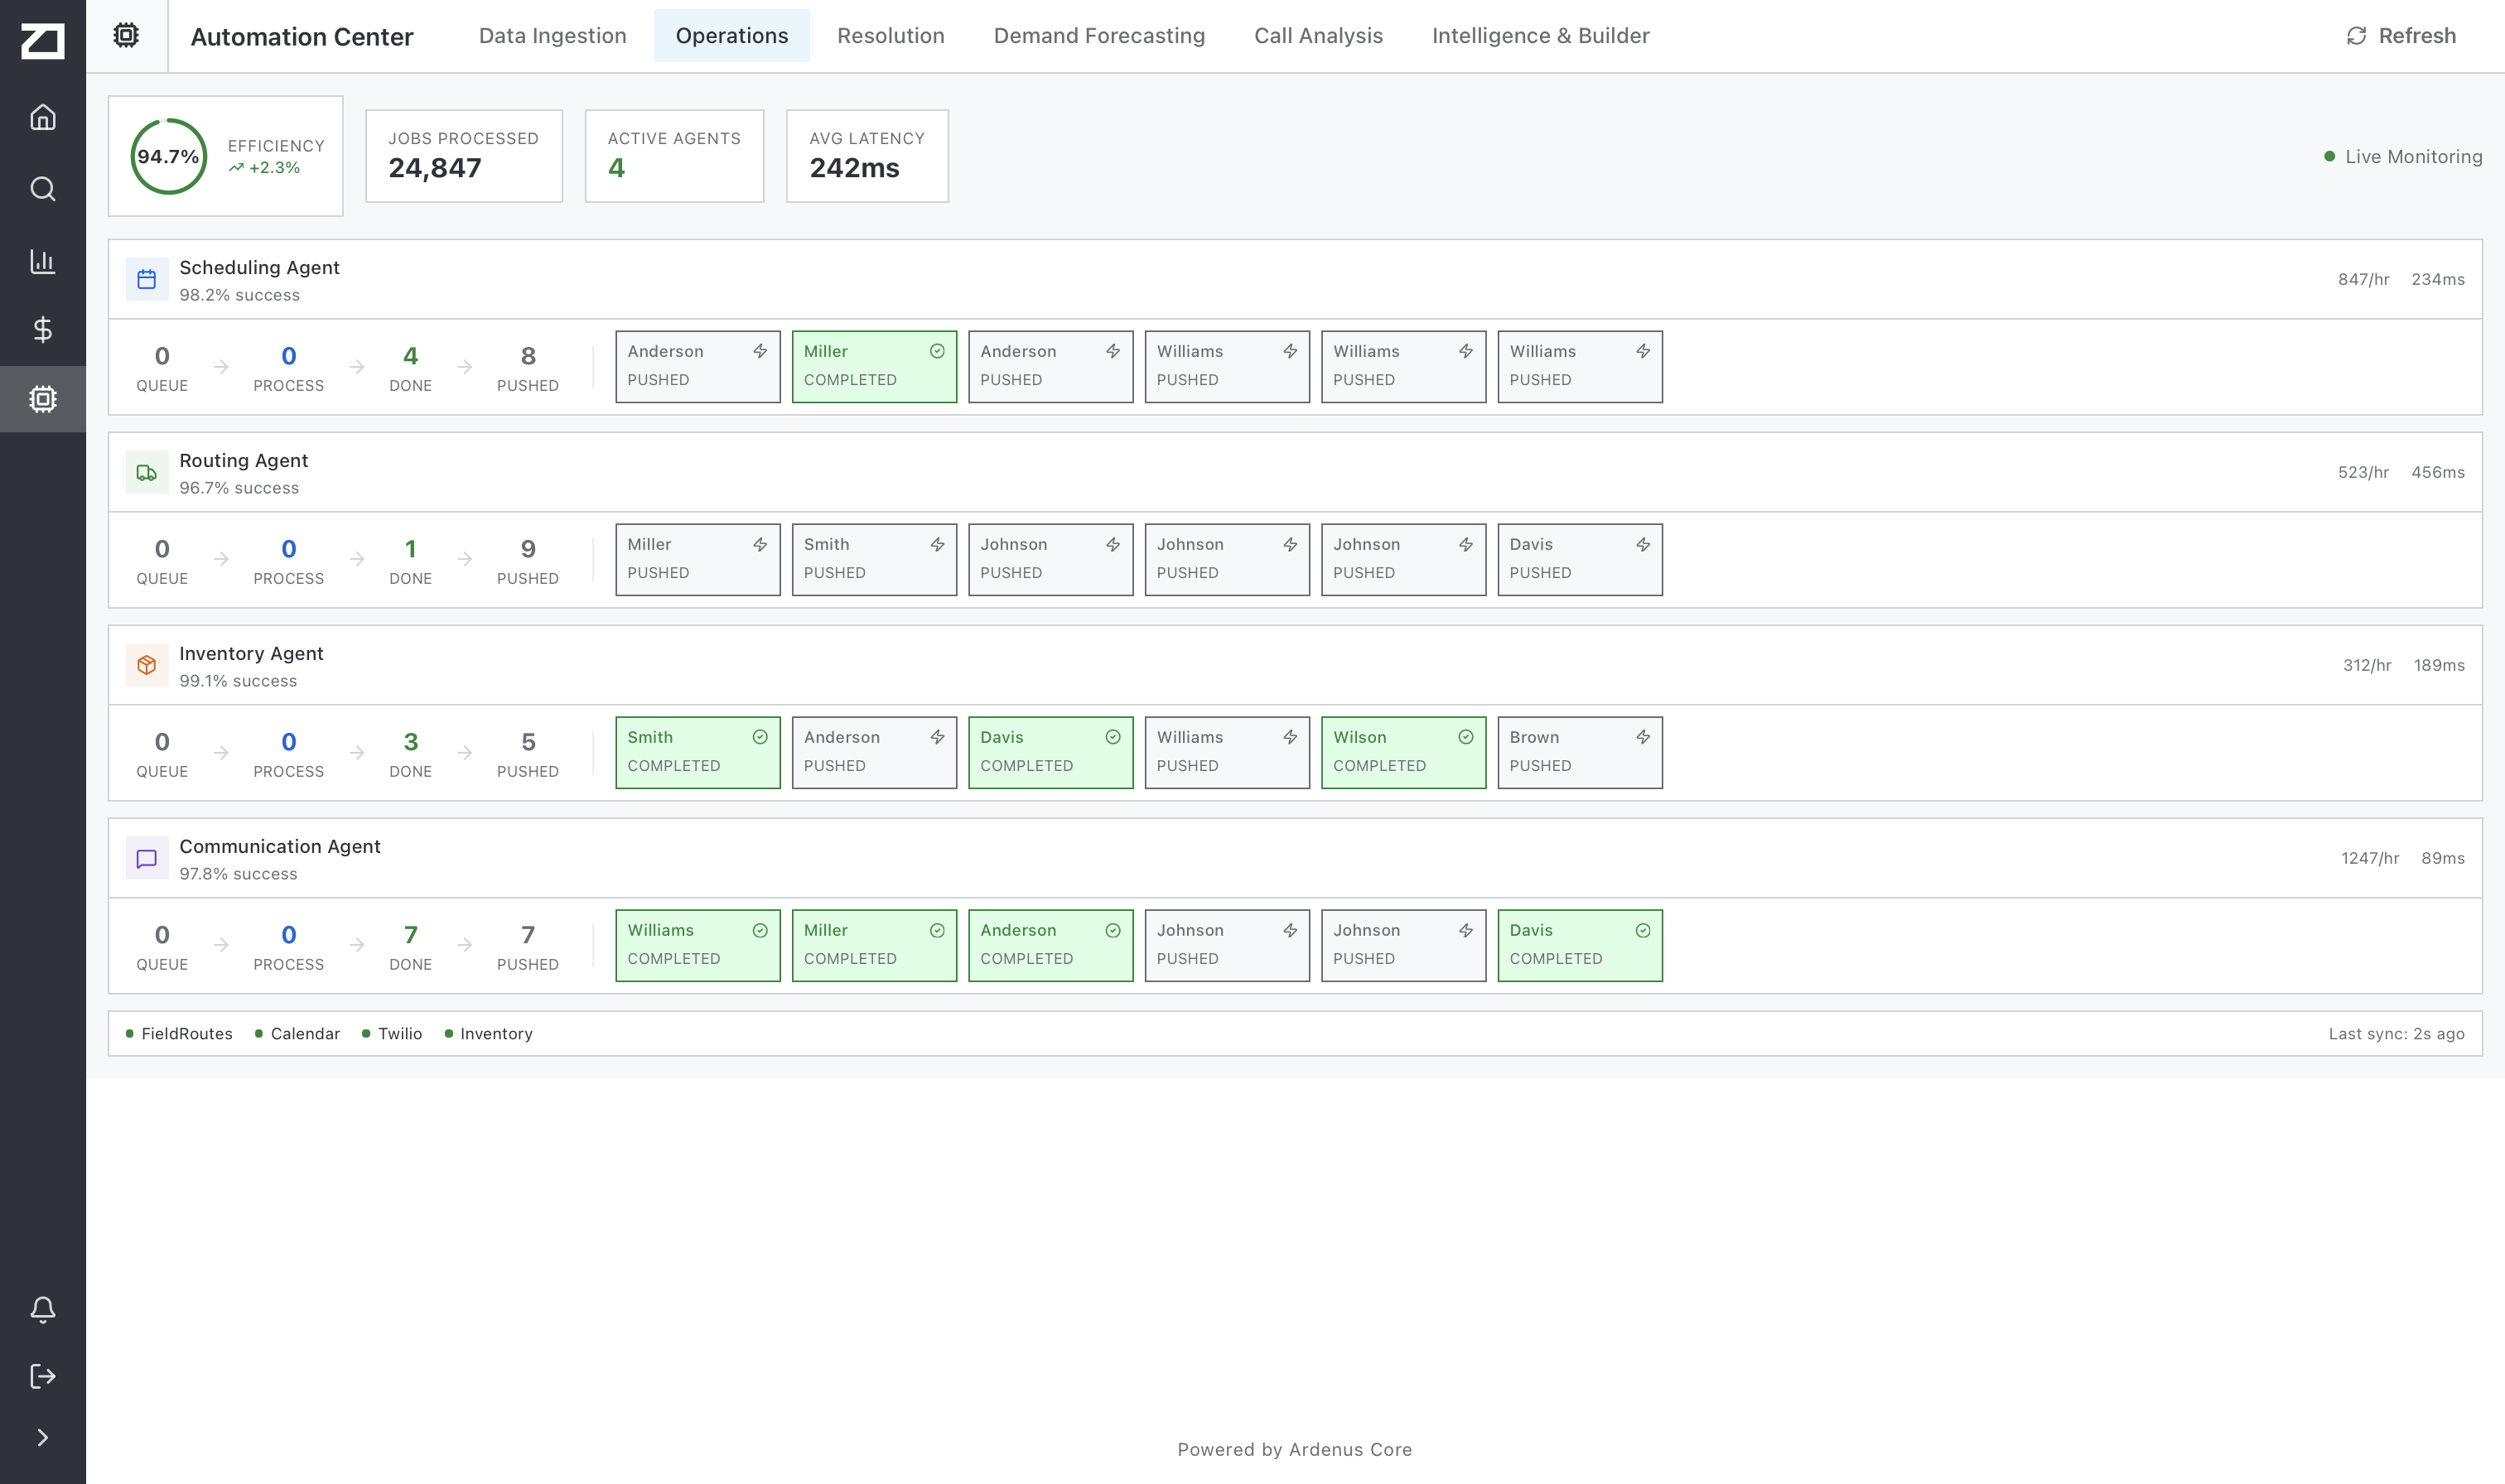This screenshot has height=1484, width=2505.
Task: Select the search icon in sidebar
Action: [x=43, y=188]
